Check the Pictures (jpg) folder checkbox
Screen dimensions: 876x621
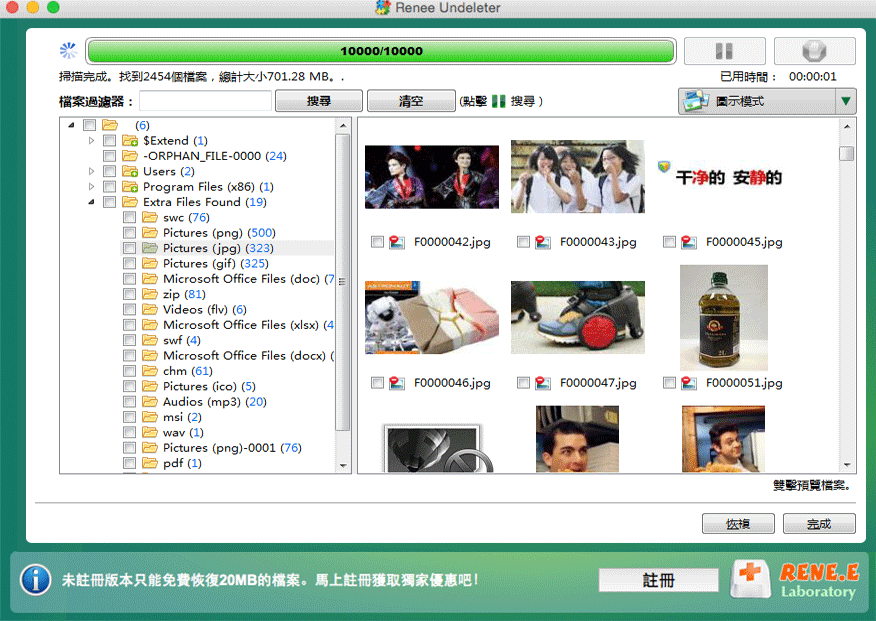130,248
